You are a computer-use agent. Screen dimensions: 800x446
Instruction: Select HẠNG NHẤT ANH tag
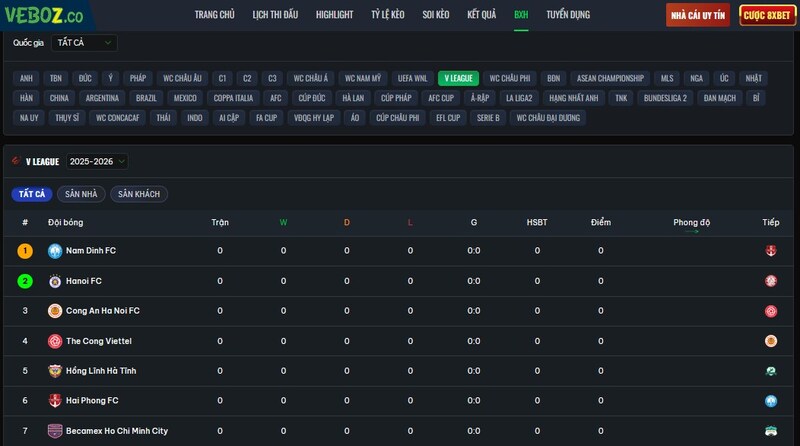(573, 98)
